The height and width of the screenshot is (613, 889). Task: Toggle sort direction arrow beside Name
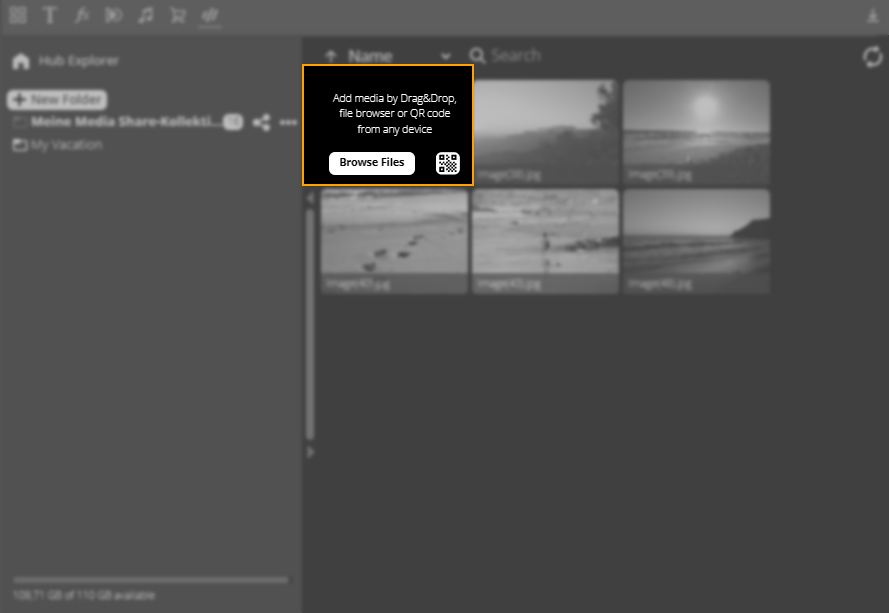pos(331,56)
